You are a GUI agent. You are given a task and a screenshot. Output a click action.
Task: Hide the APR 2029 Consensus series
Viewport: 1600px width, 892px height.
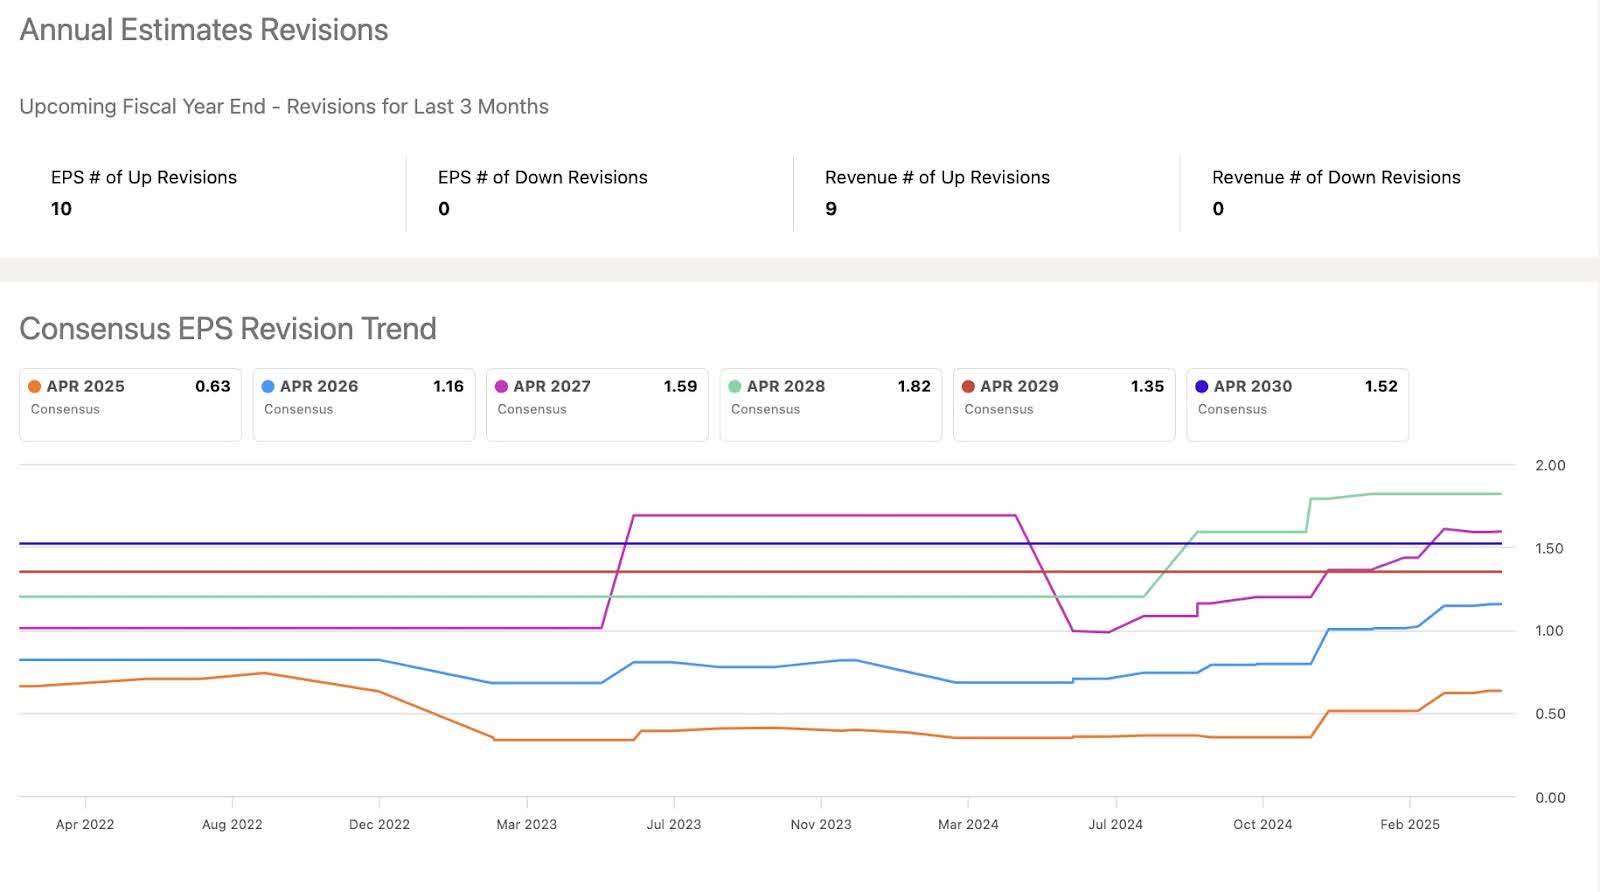pyautogui.click(x=1063, y=404)
